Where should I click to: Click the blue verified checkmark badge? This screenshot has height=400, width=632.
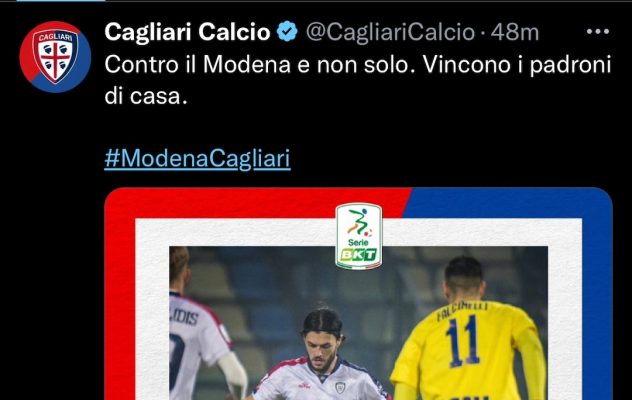click(x=287, y=31)
